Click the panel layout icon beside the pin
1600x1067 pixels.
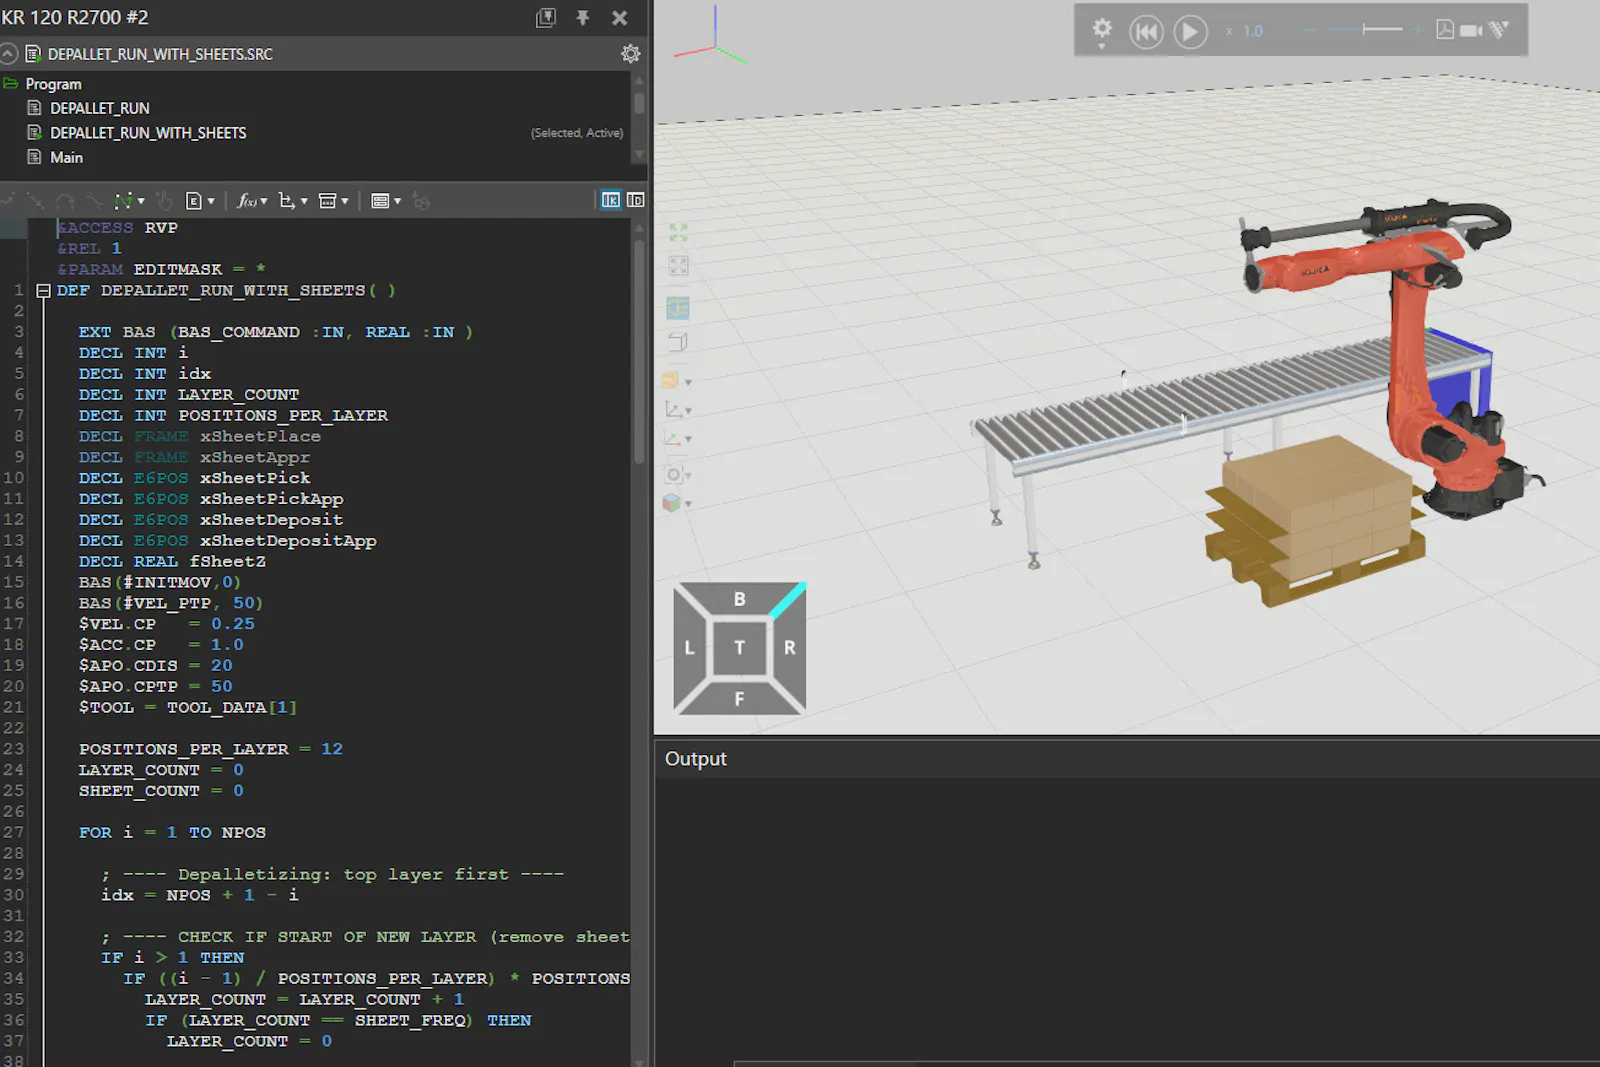tap(546, 18)
